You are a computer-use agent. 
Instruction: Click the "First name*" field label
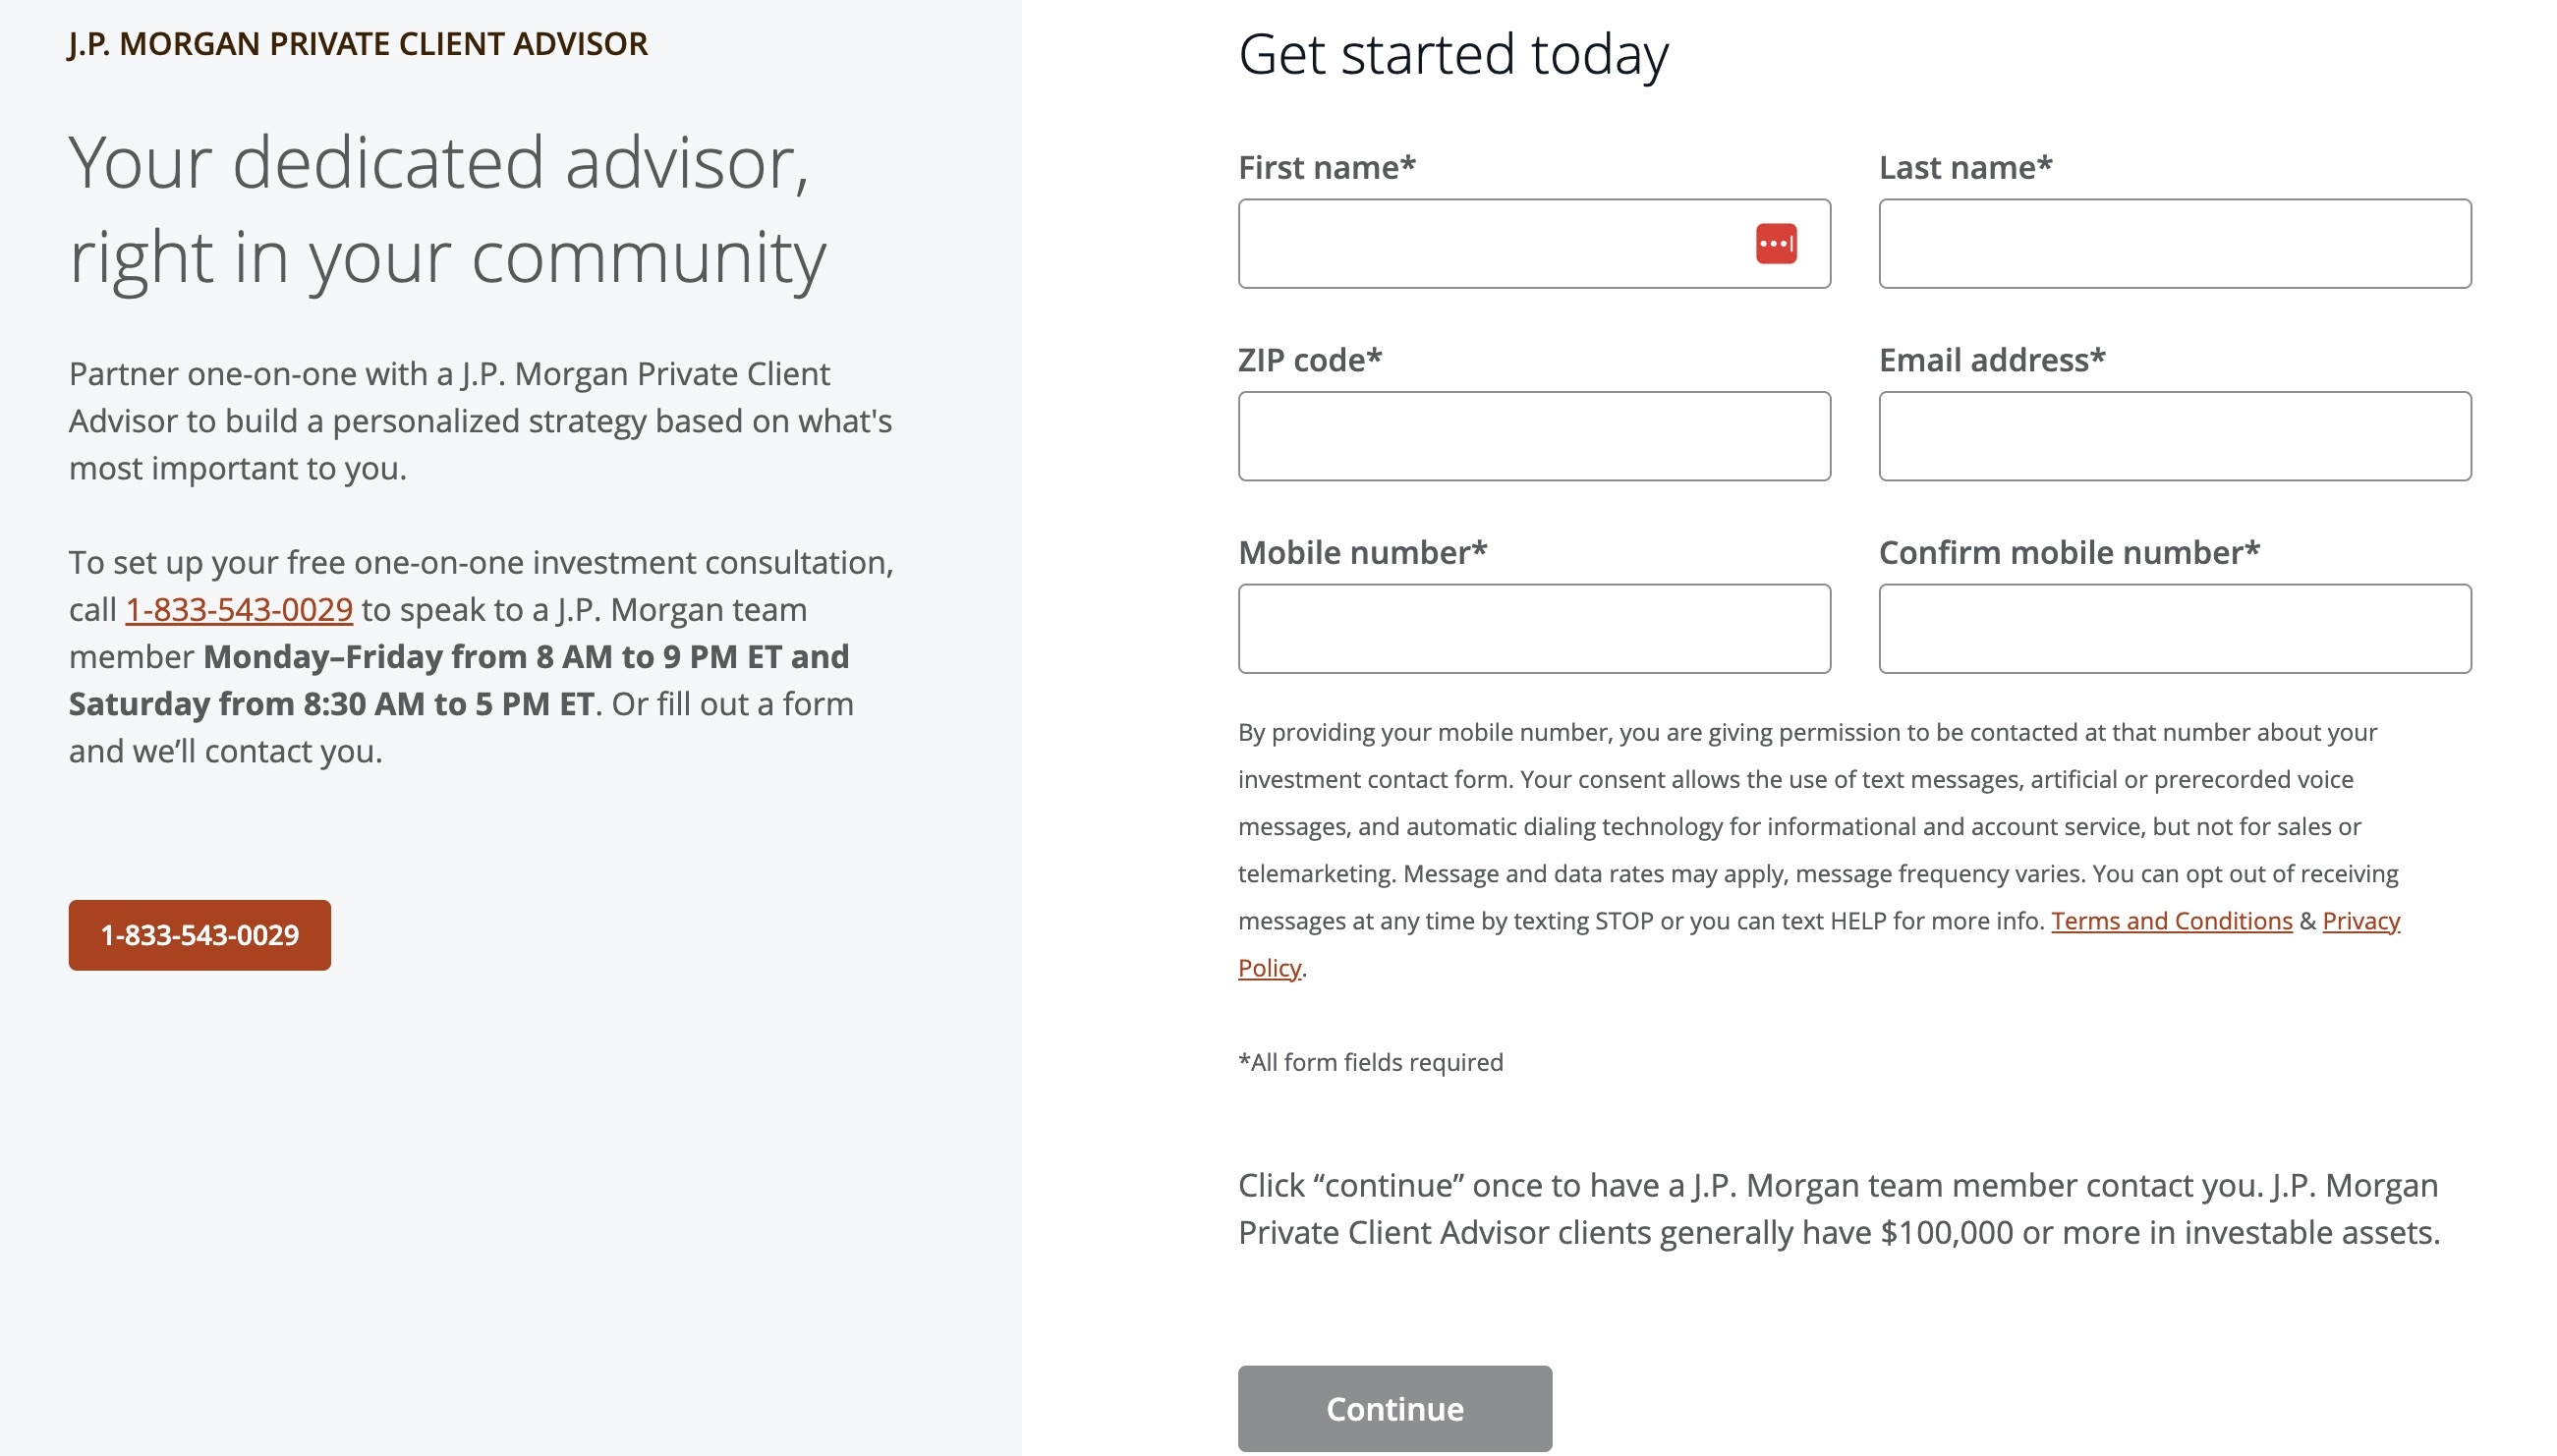[x=1326, y=168]
